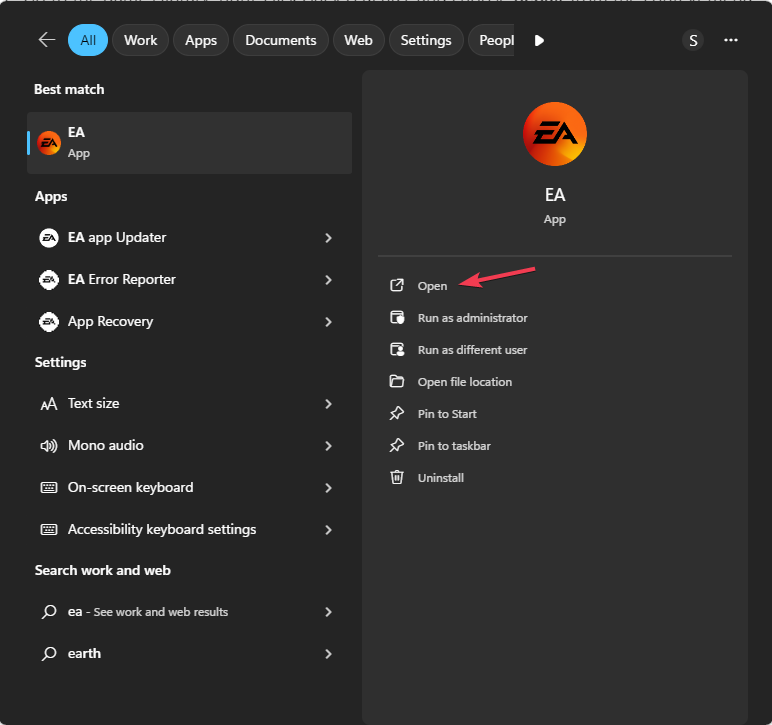This screenshot has height=725, width=772.
Task: Pin EA to taskbar
Action: tap(454, 446)
